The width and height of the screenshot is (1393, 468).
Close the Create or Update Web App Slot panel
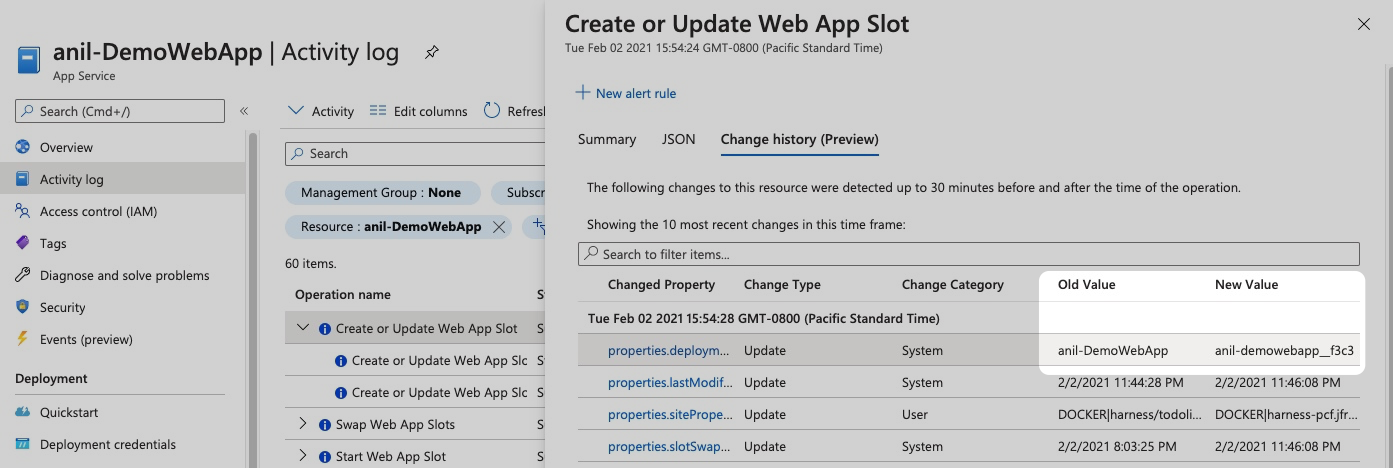pyautogui.click(x=1364, y=24)
